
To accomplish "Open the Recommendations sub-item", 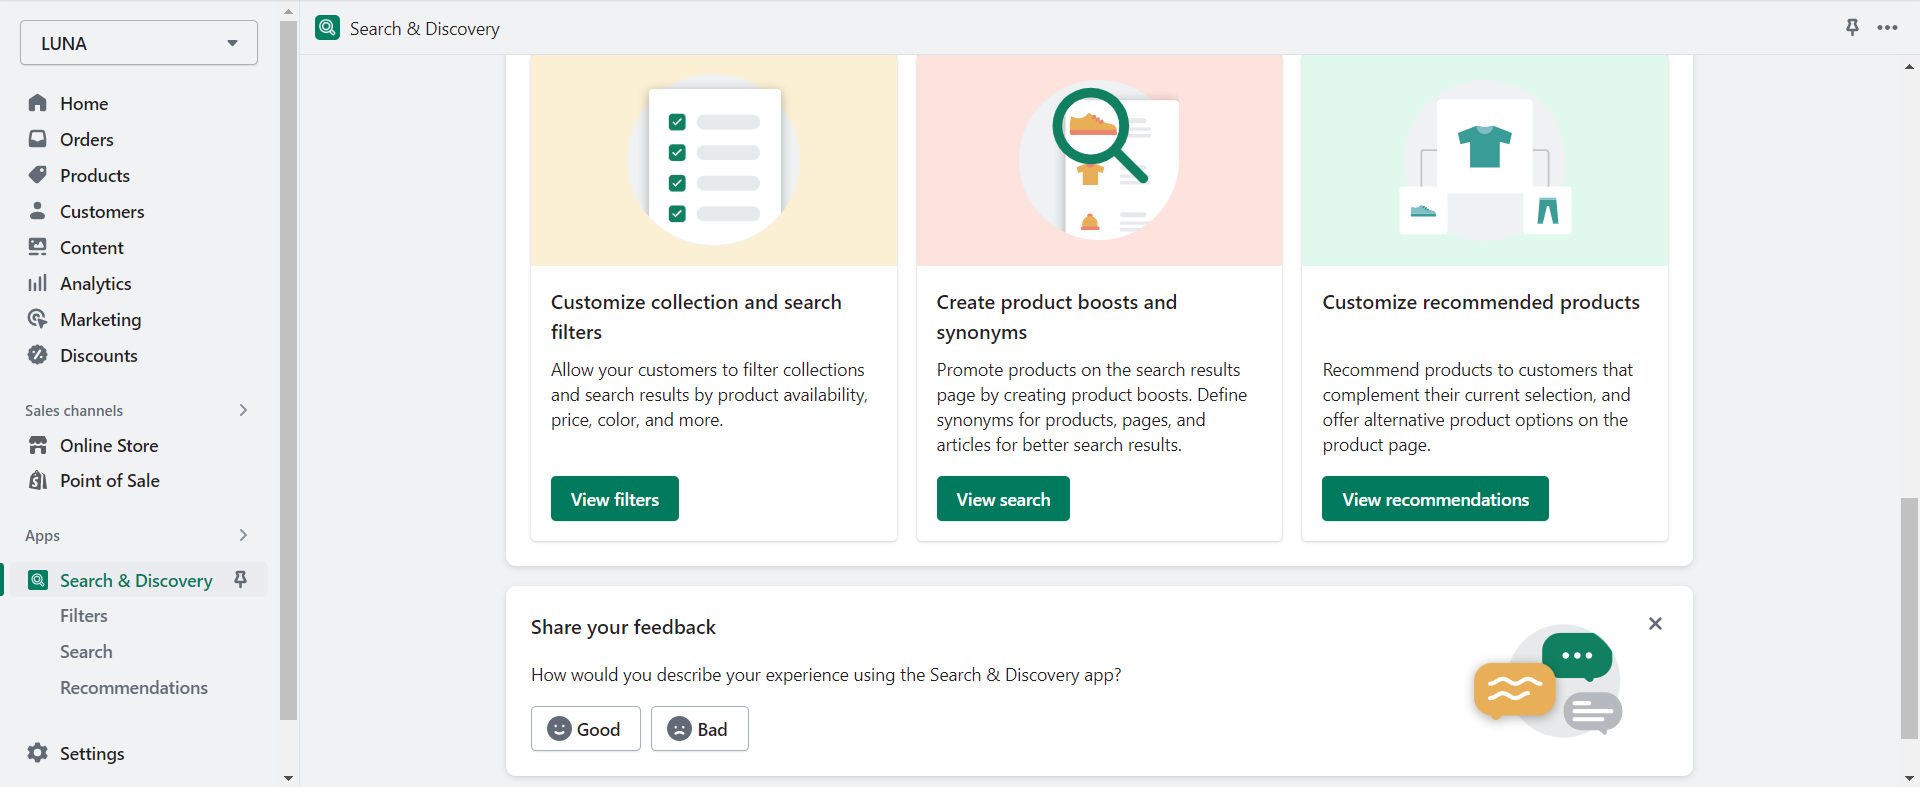I will (134, 688).
